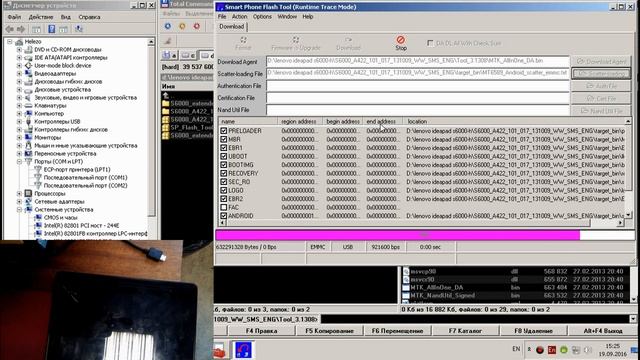Uncheck the RECOVERY partition checkbox
Viewport: 640px width, 360px height.
point(223,173)
